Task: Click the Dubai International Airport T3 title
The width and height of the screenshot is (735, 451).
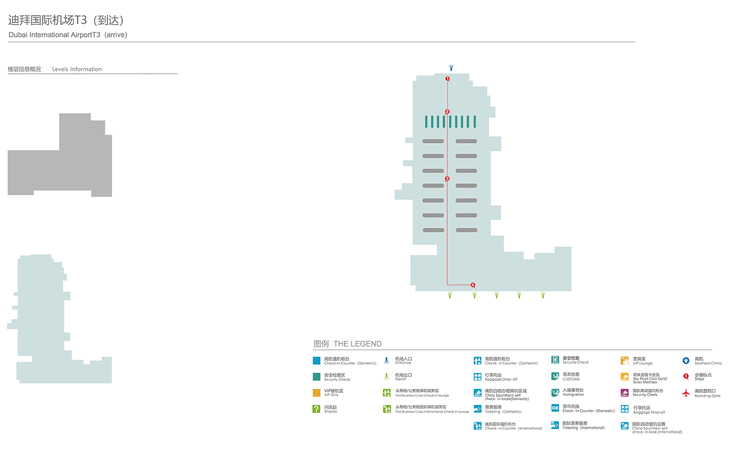Action: point(67,20)
